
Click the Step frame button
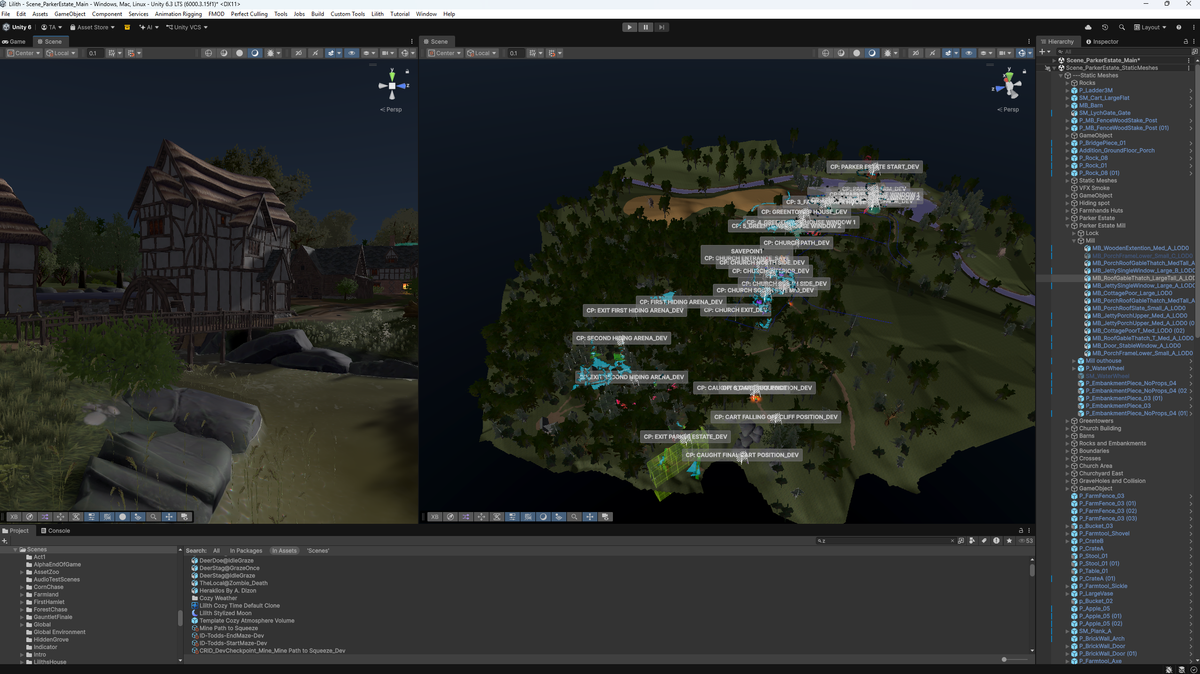[662, 27]
